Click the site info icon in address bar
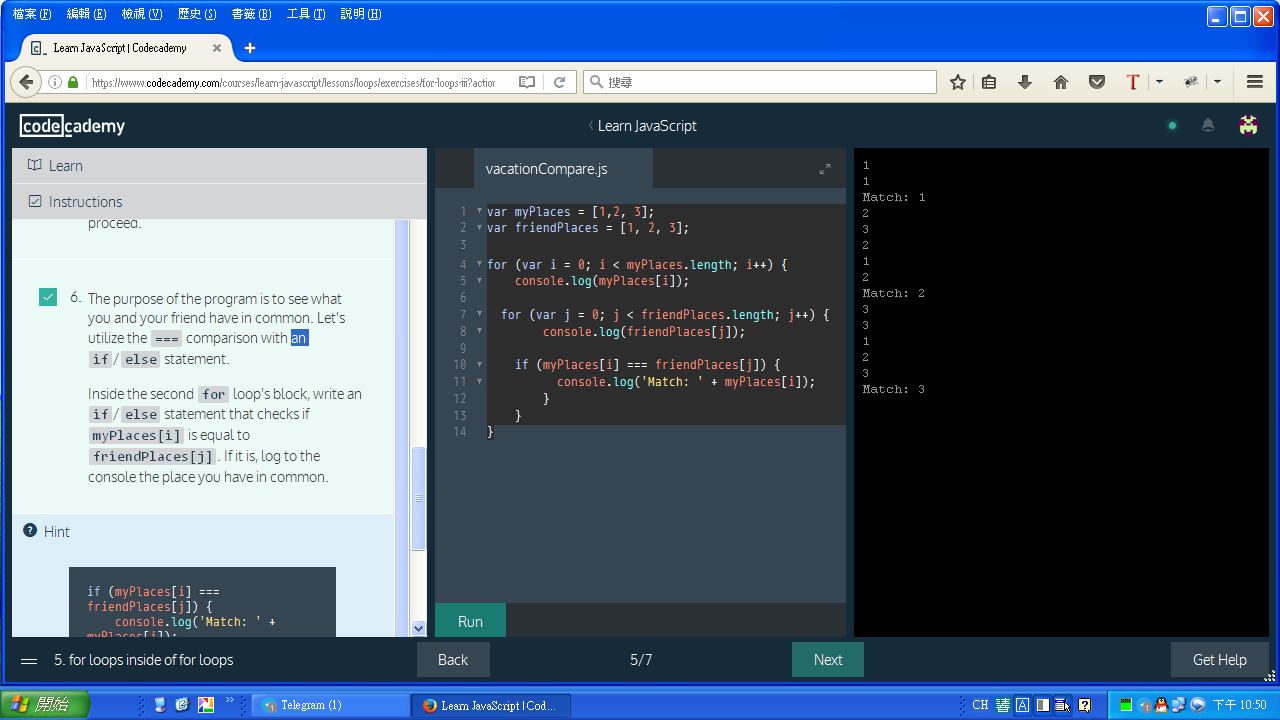Image resolution: width=1280 pixels, height=720 pixels. 55,82
